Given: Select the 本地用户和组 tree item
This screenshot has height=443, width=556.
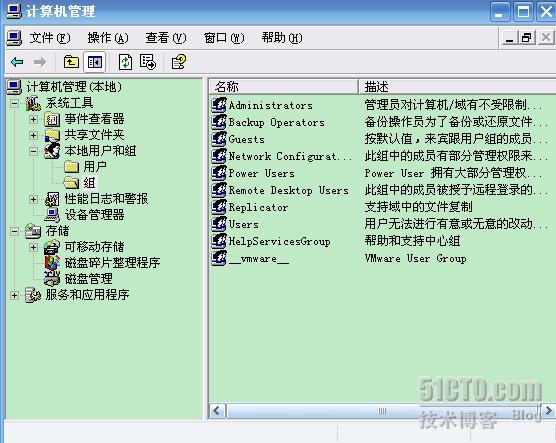Looking at the screenshot, I should coord(100,151).
